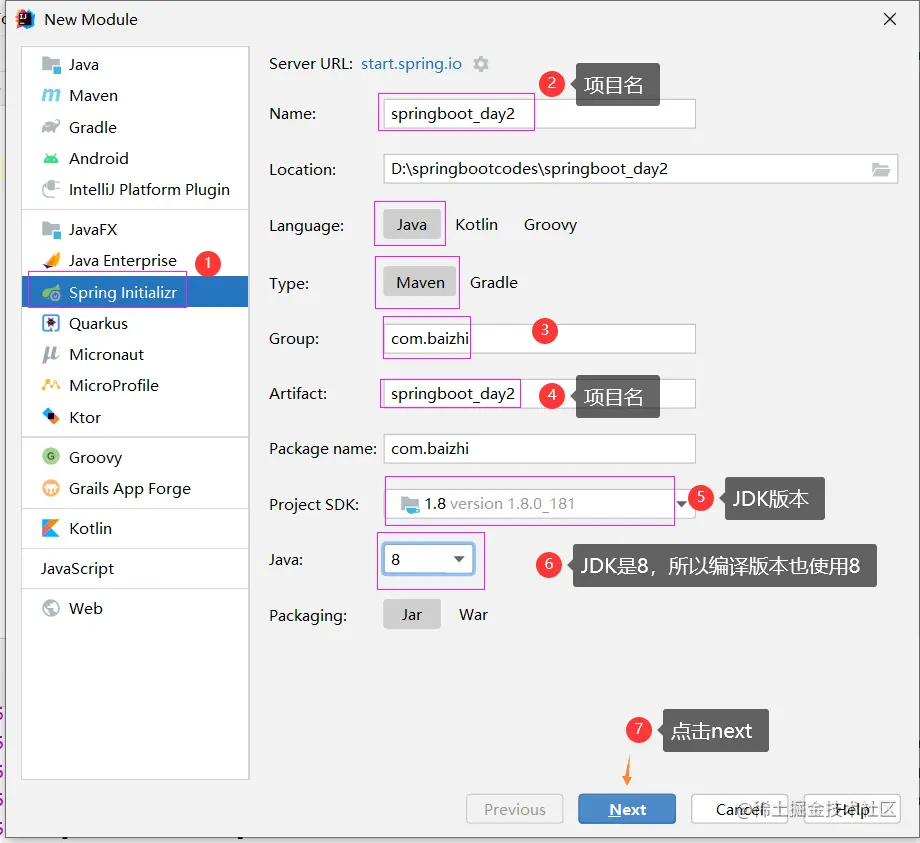
Task: Select IntelliJ Platform Plugin module type
Action: (x=135, y=189)
